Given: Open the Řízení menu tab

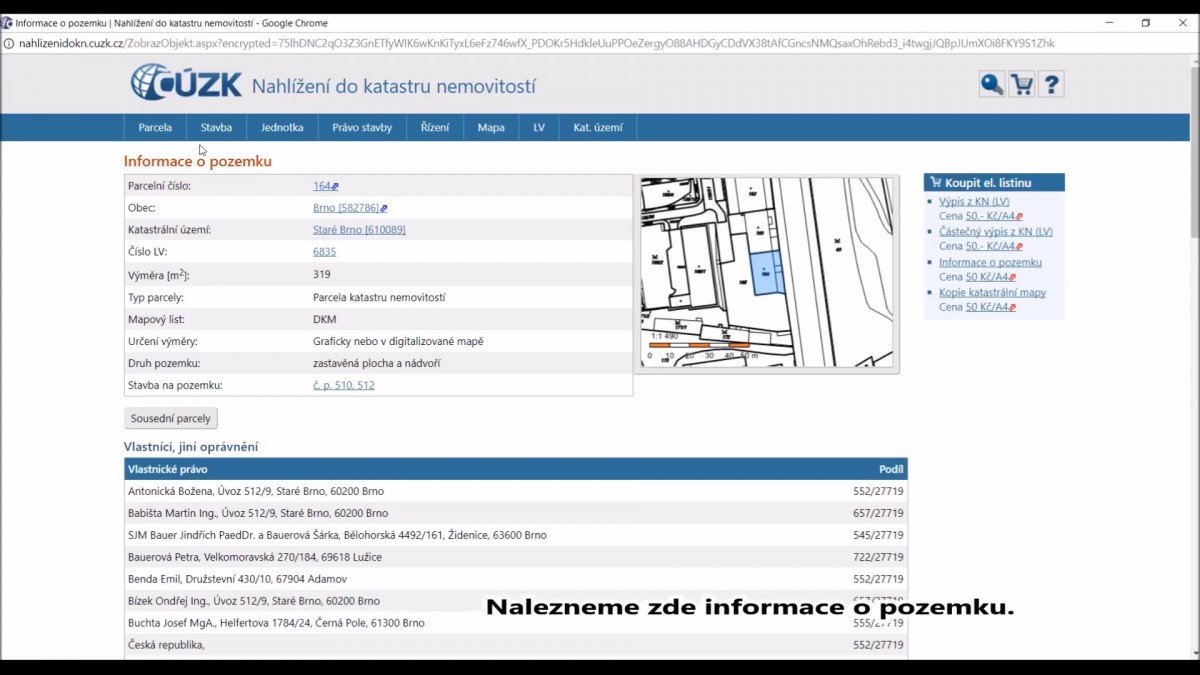Looking at the screenshot, I should click(435, 127).
